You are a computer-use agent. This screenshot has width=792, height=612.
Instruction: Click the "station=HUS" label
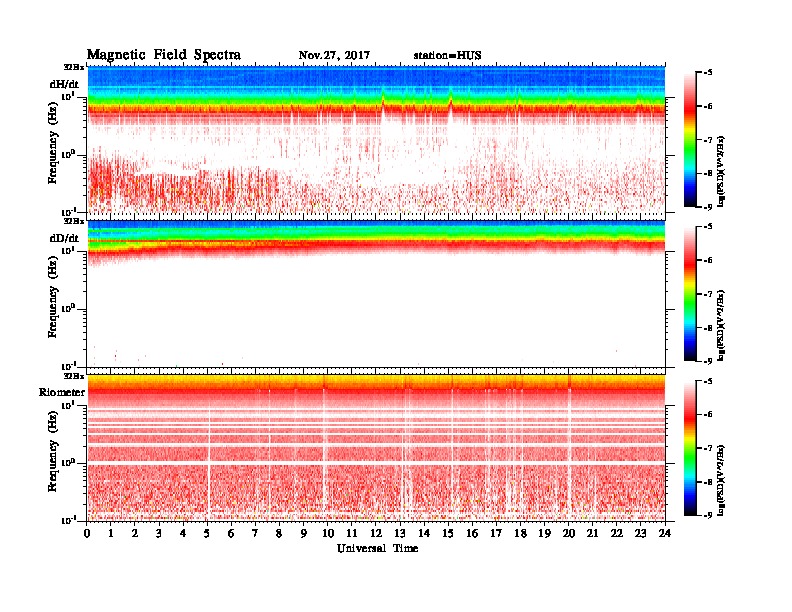[x=448, y=55]
